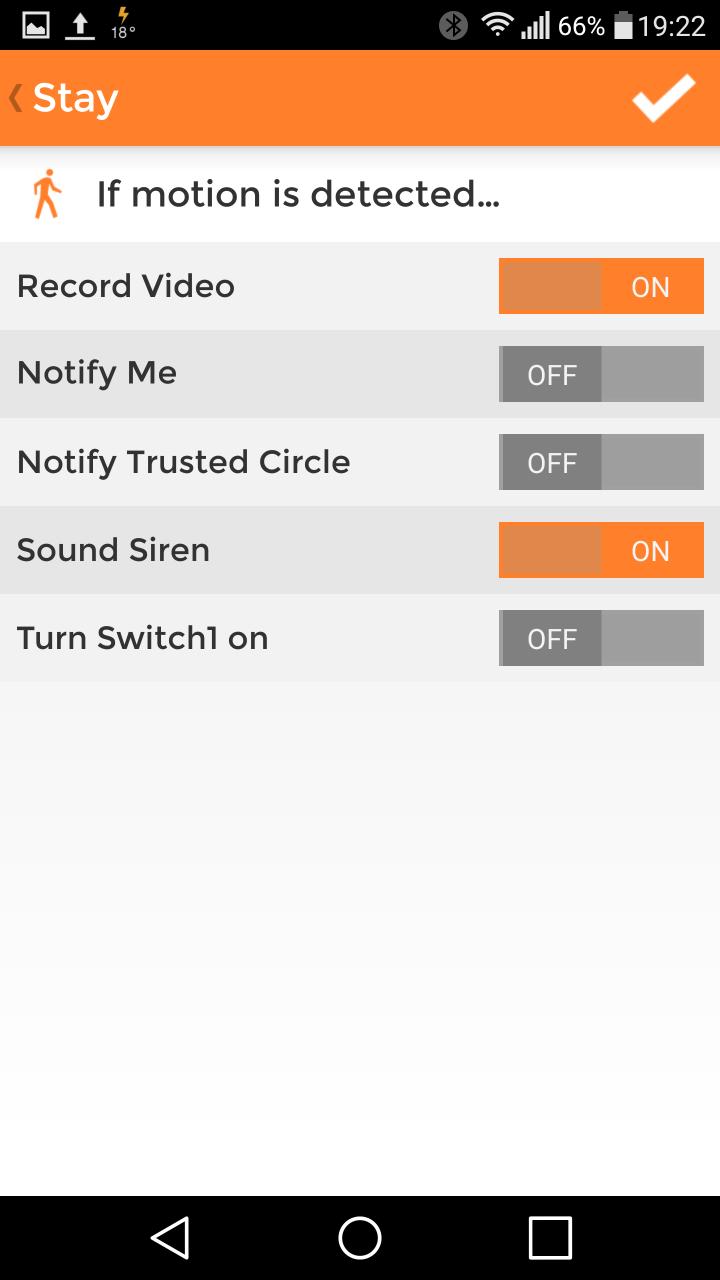Tap the Notify Trusted Circle label

coord(184,462)
